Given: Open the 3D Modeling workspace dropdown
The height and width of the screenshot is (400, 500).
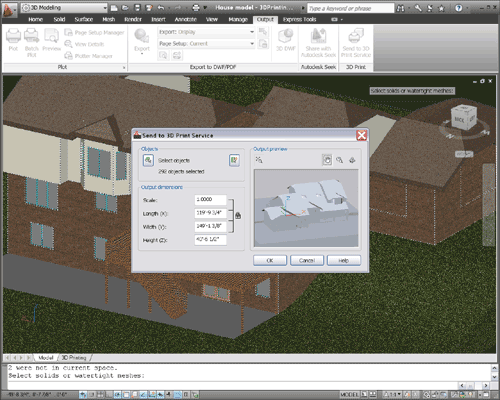Looking at the screenshot, I should (x=65, y=8).
